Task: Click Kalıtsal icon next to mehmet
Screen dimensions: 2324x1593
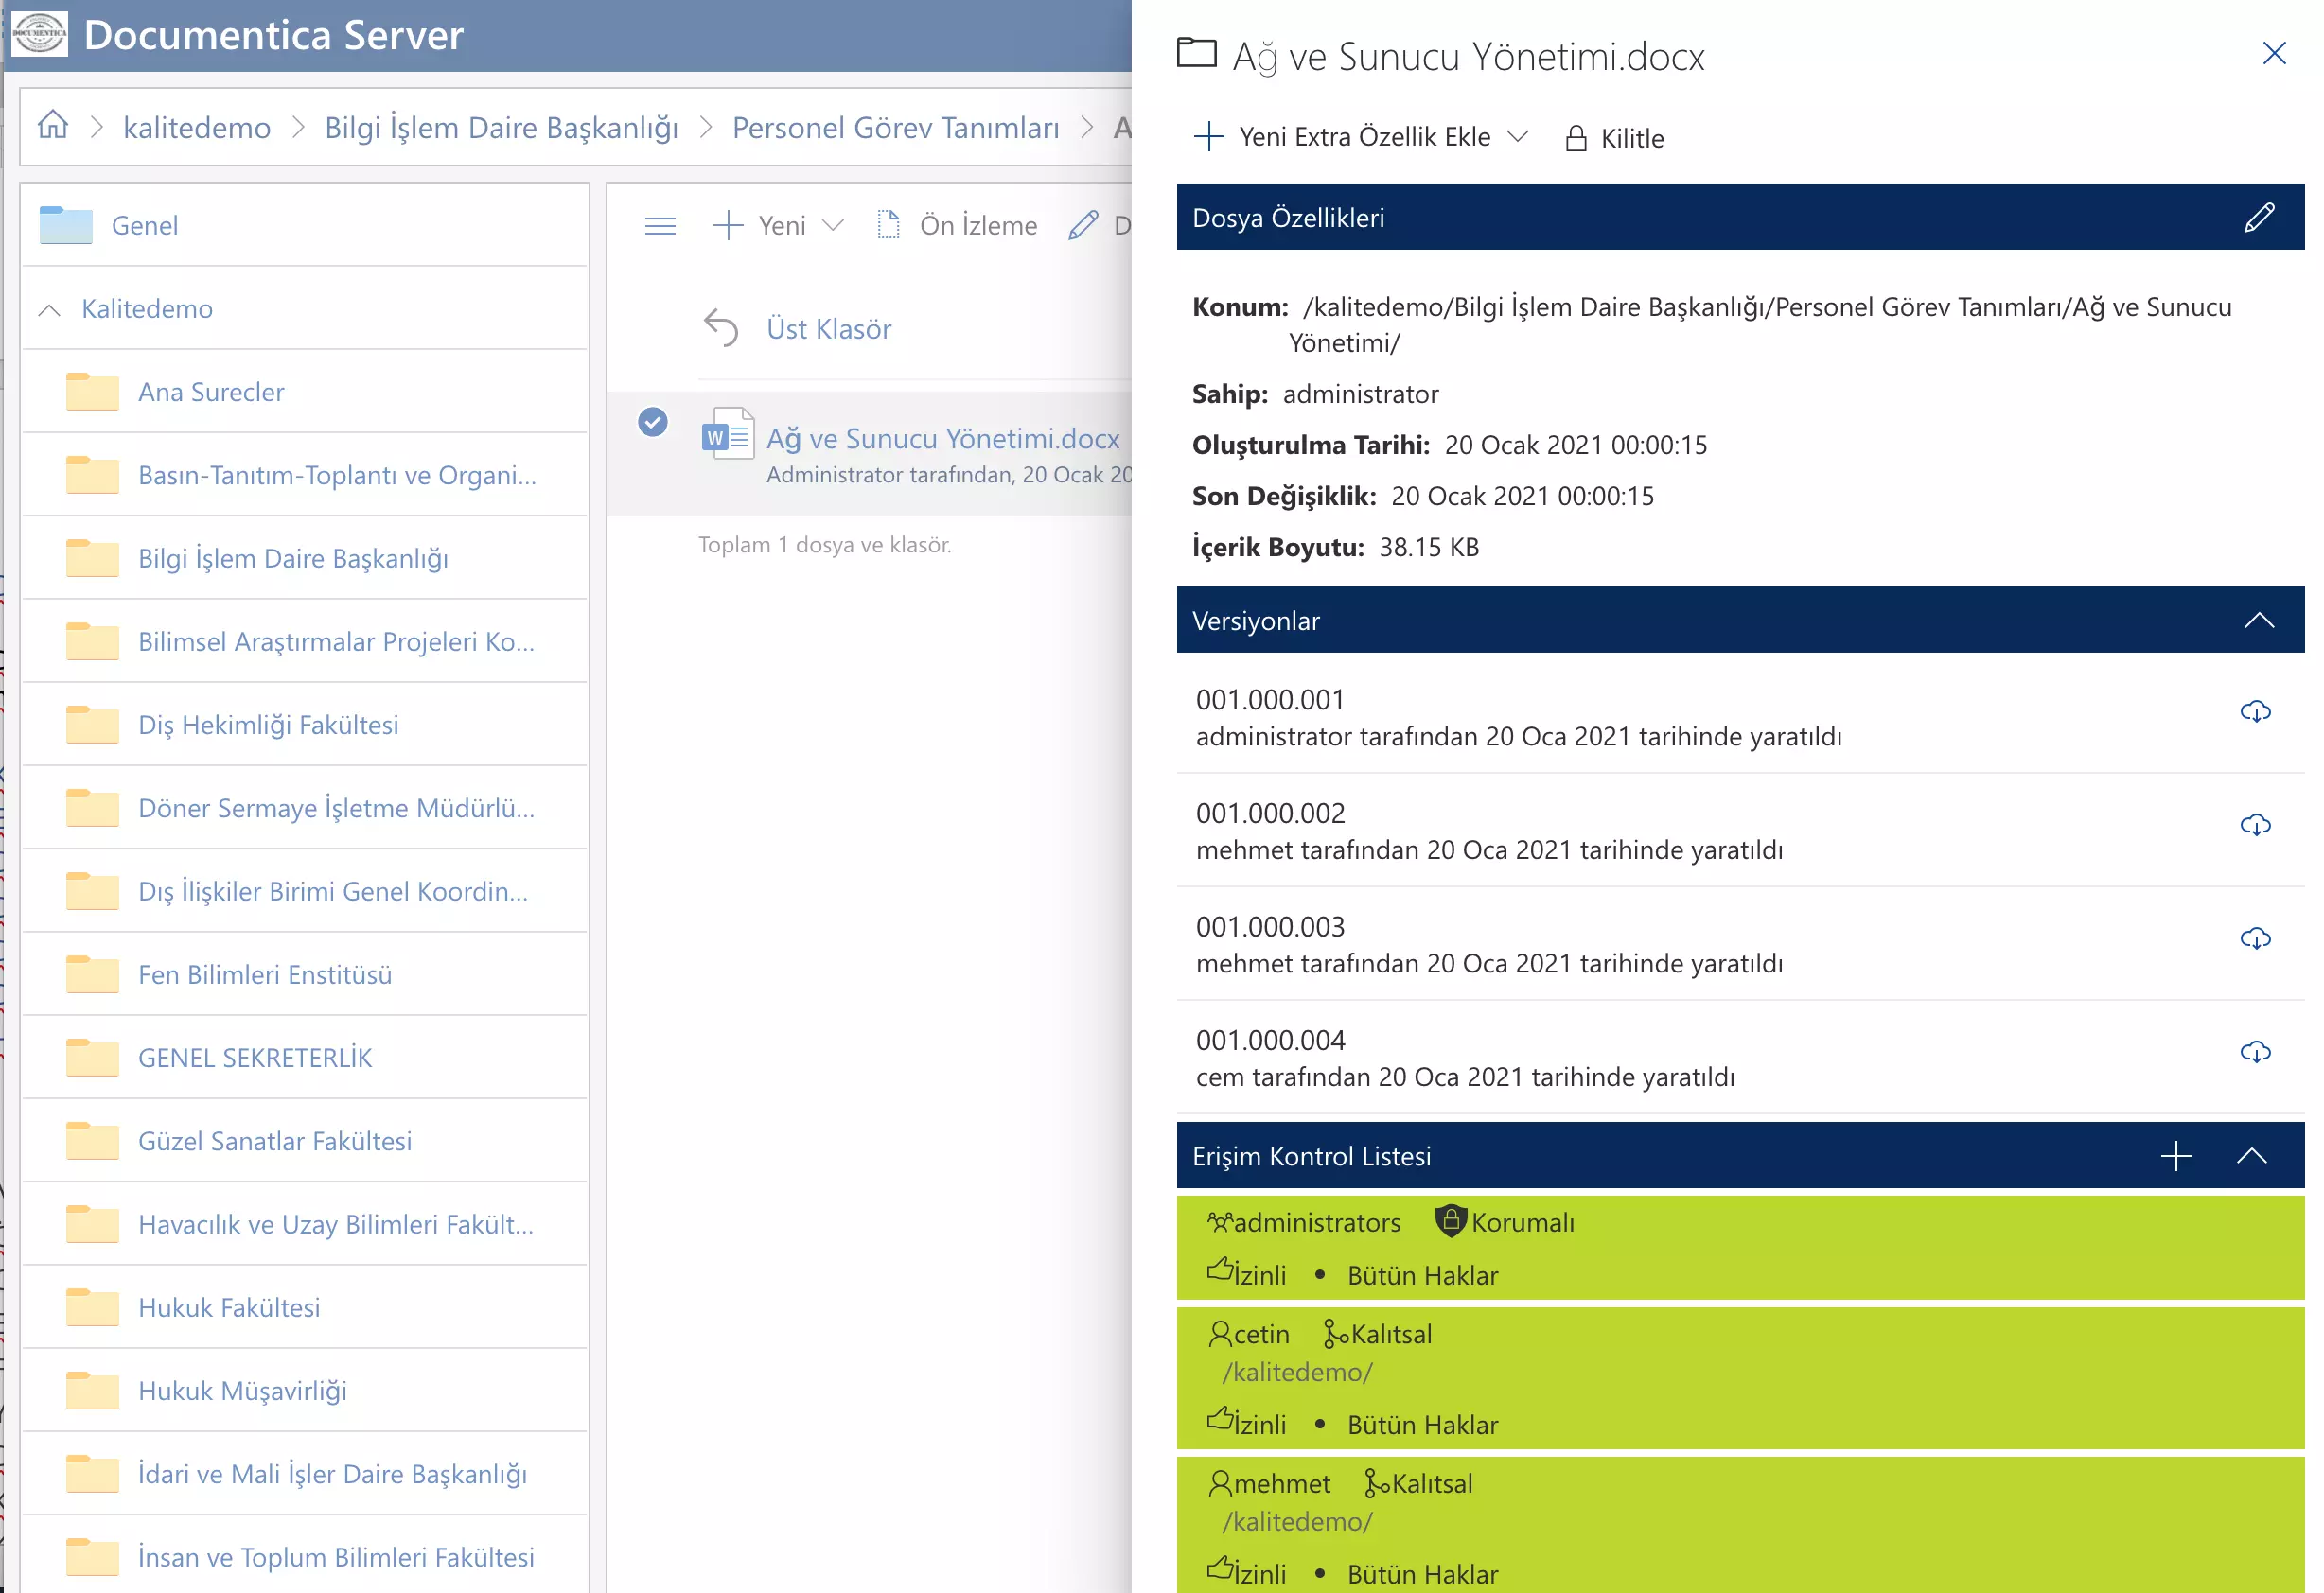Action: [1376, 1483]
